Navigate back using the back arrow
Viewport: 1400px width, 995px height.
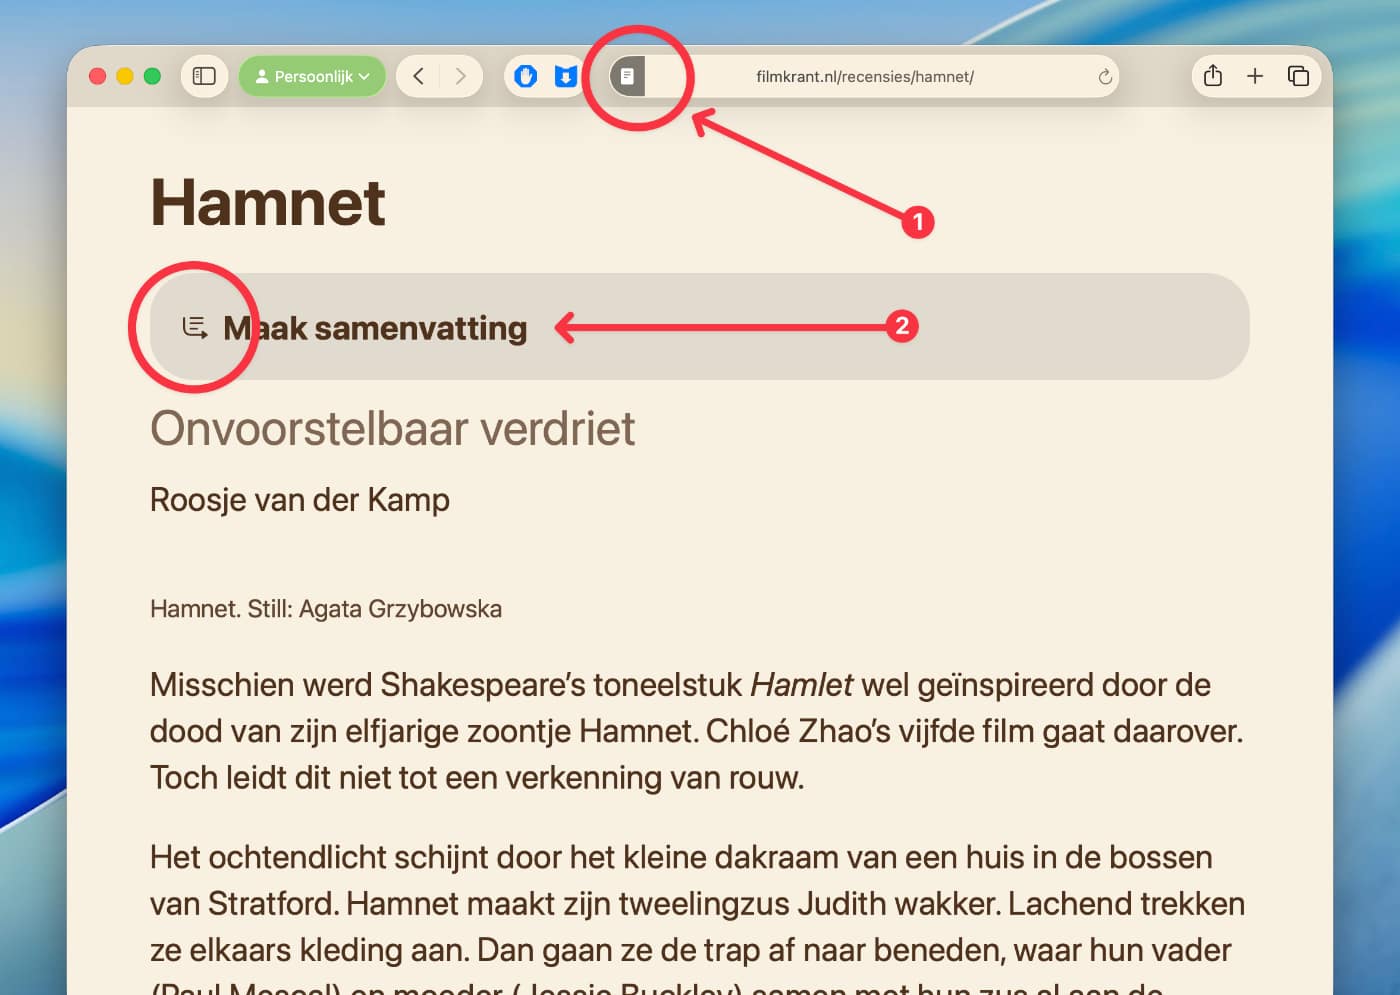pyautogui.click(x=418, y=75)
